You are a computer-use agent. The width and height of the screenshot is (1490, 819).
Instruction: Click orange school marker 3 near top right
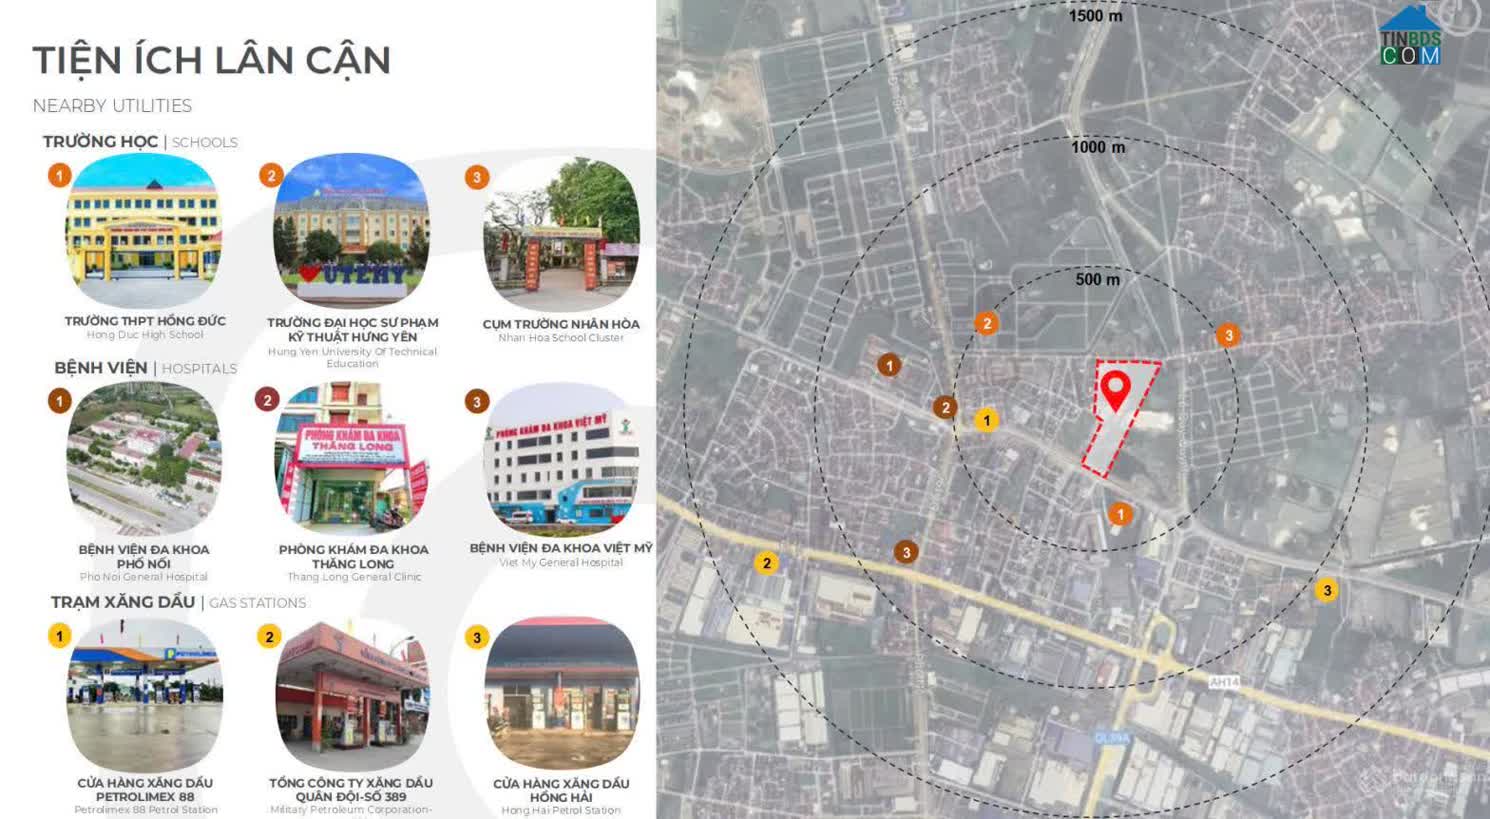click(1226, 335)
